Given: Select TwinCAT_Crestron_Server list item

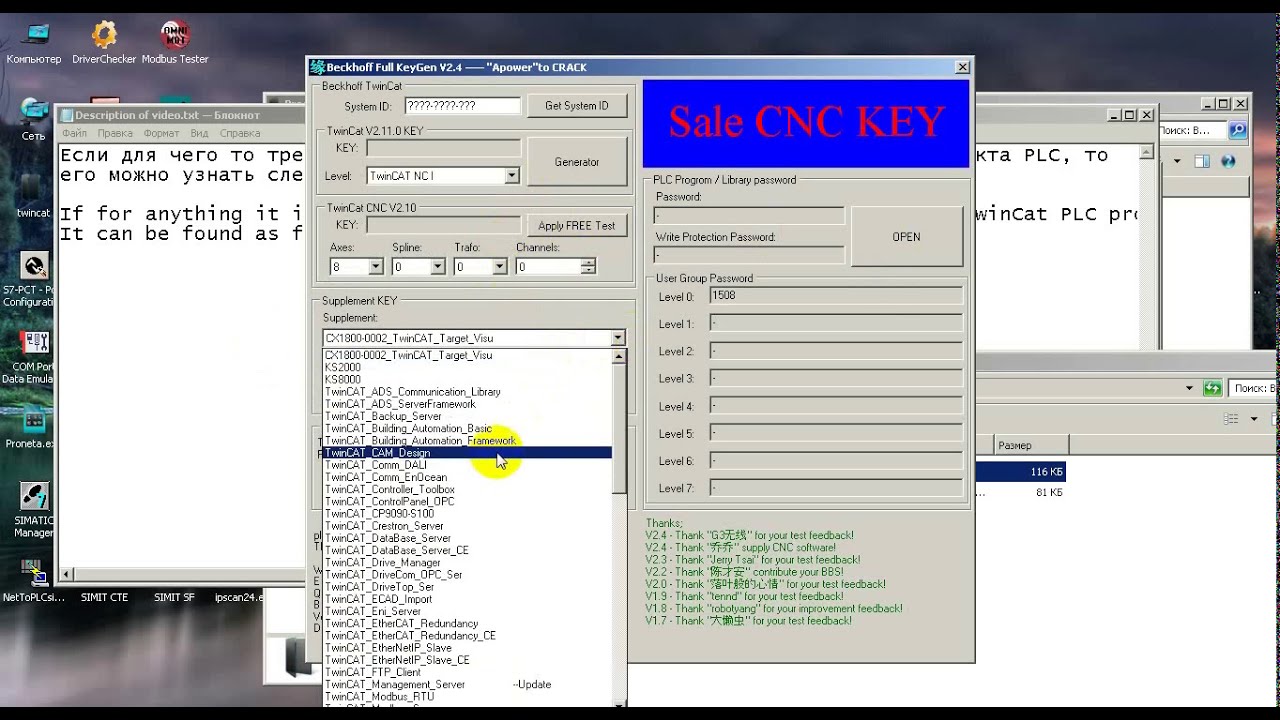Looking at the screenshot, I should (x=468, y=526).
